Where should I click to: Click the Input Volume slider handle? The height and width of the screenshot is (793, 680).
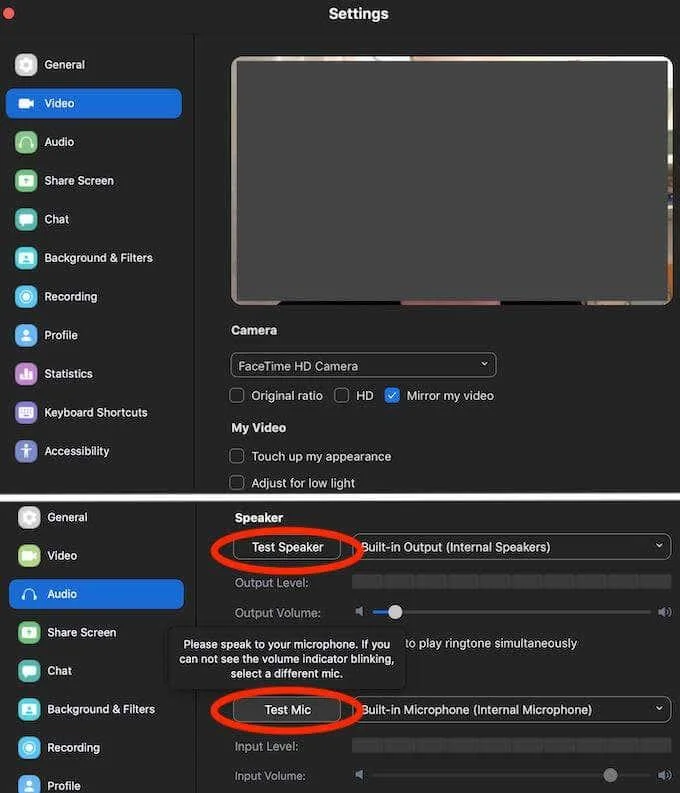[x=610, y=775]
